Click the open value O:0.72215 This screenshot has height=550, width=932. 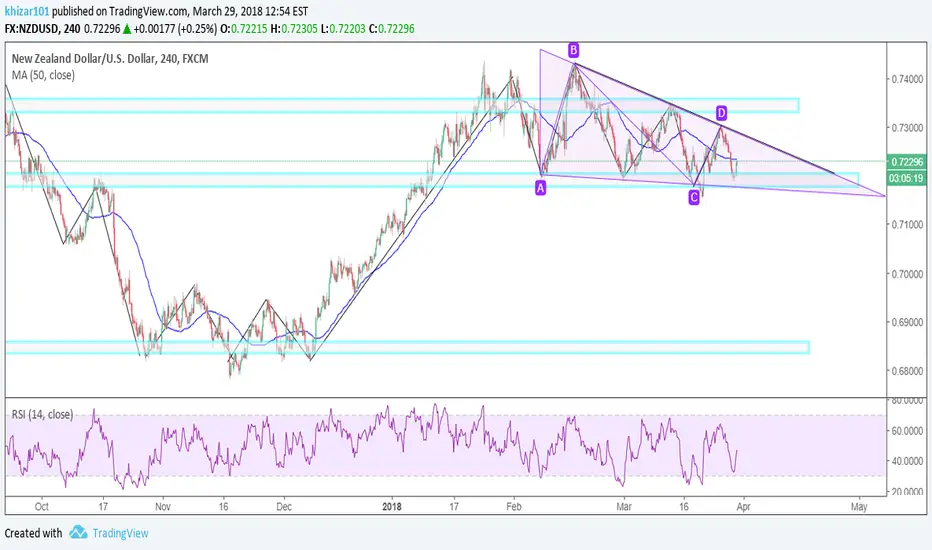point(244,29)
